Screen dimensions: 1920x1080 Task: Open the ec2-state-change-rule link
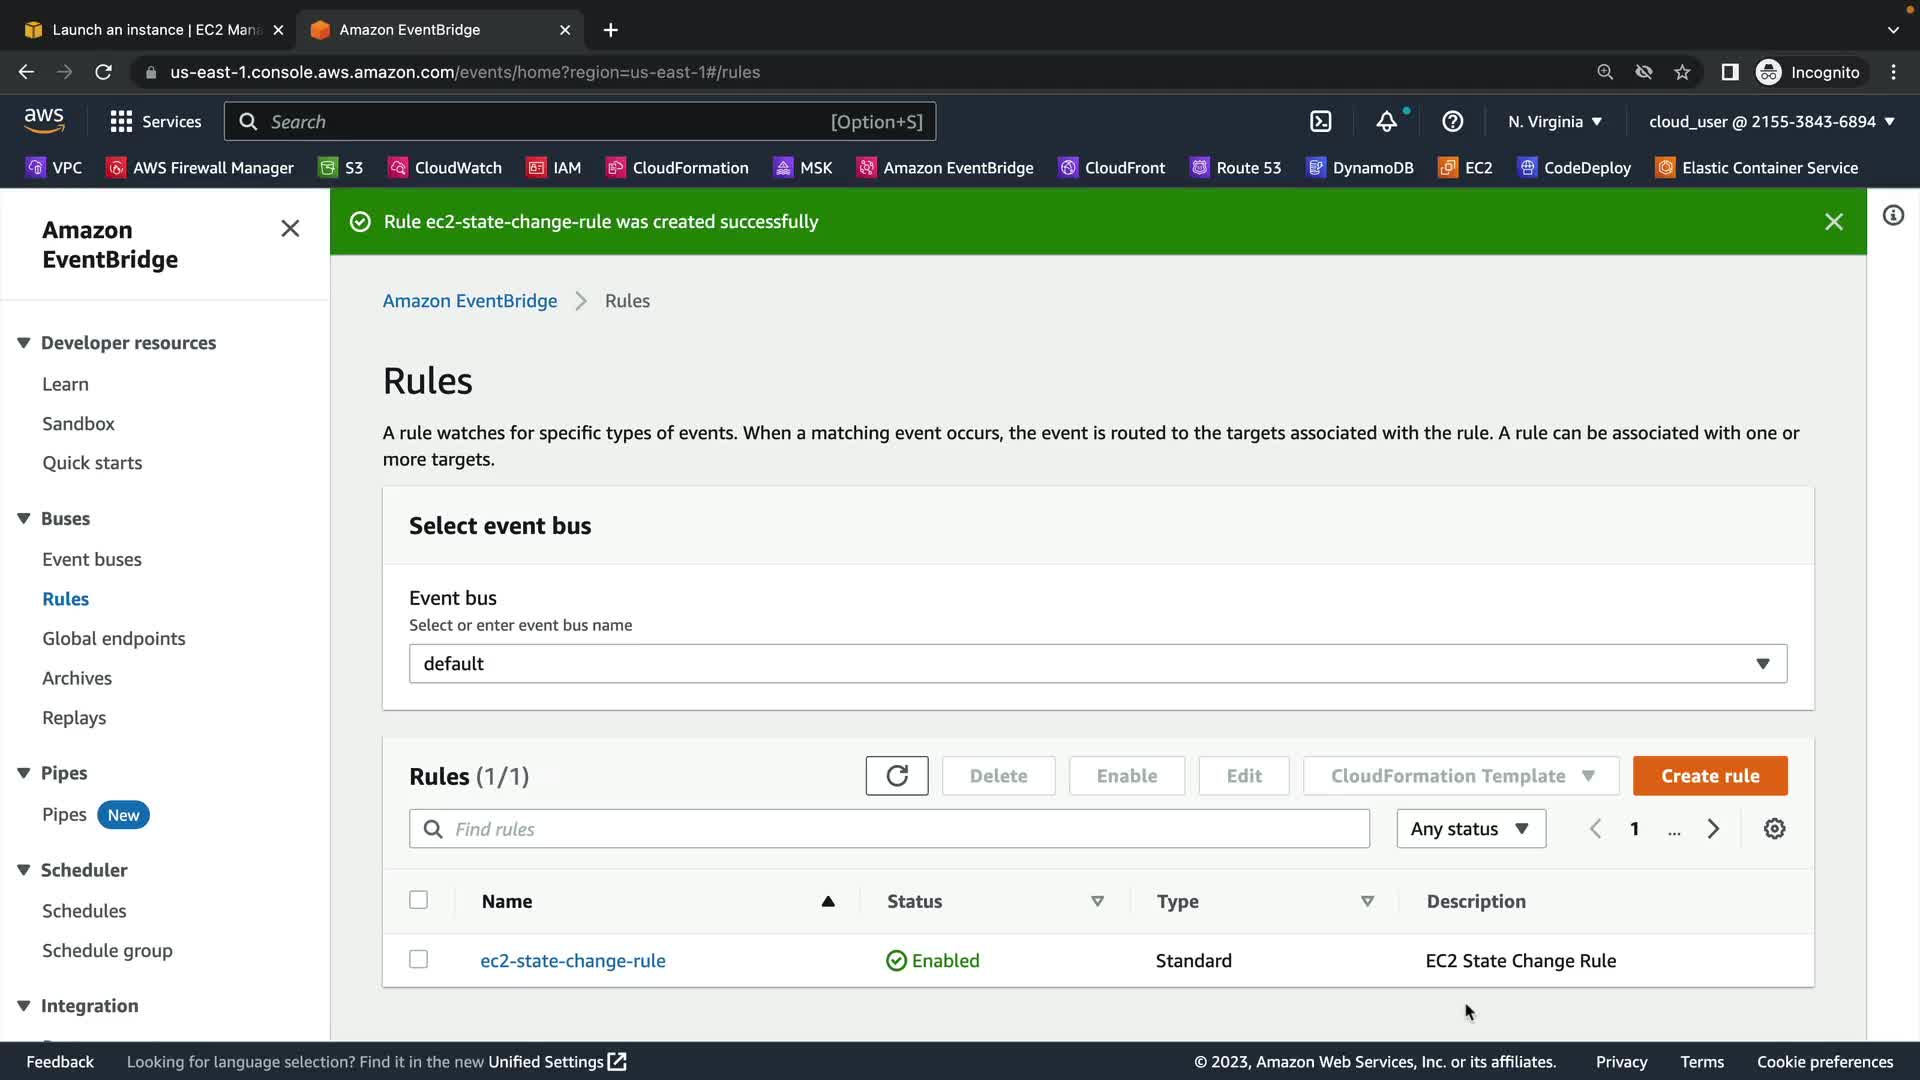point(572,961)
